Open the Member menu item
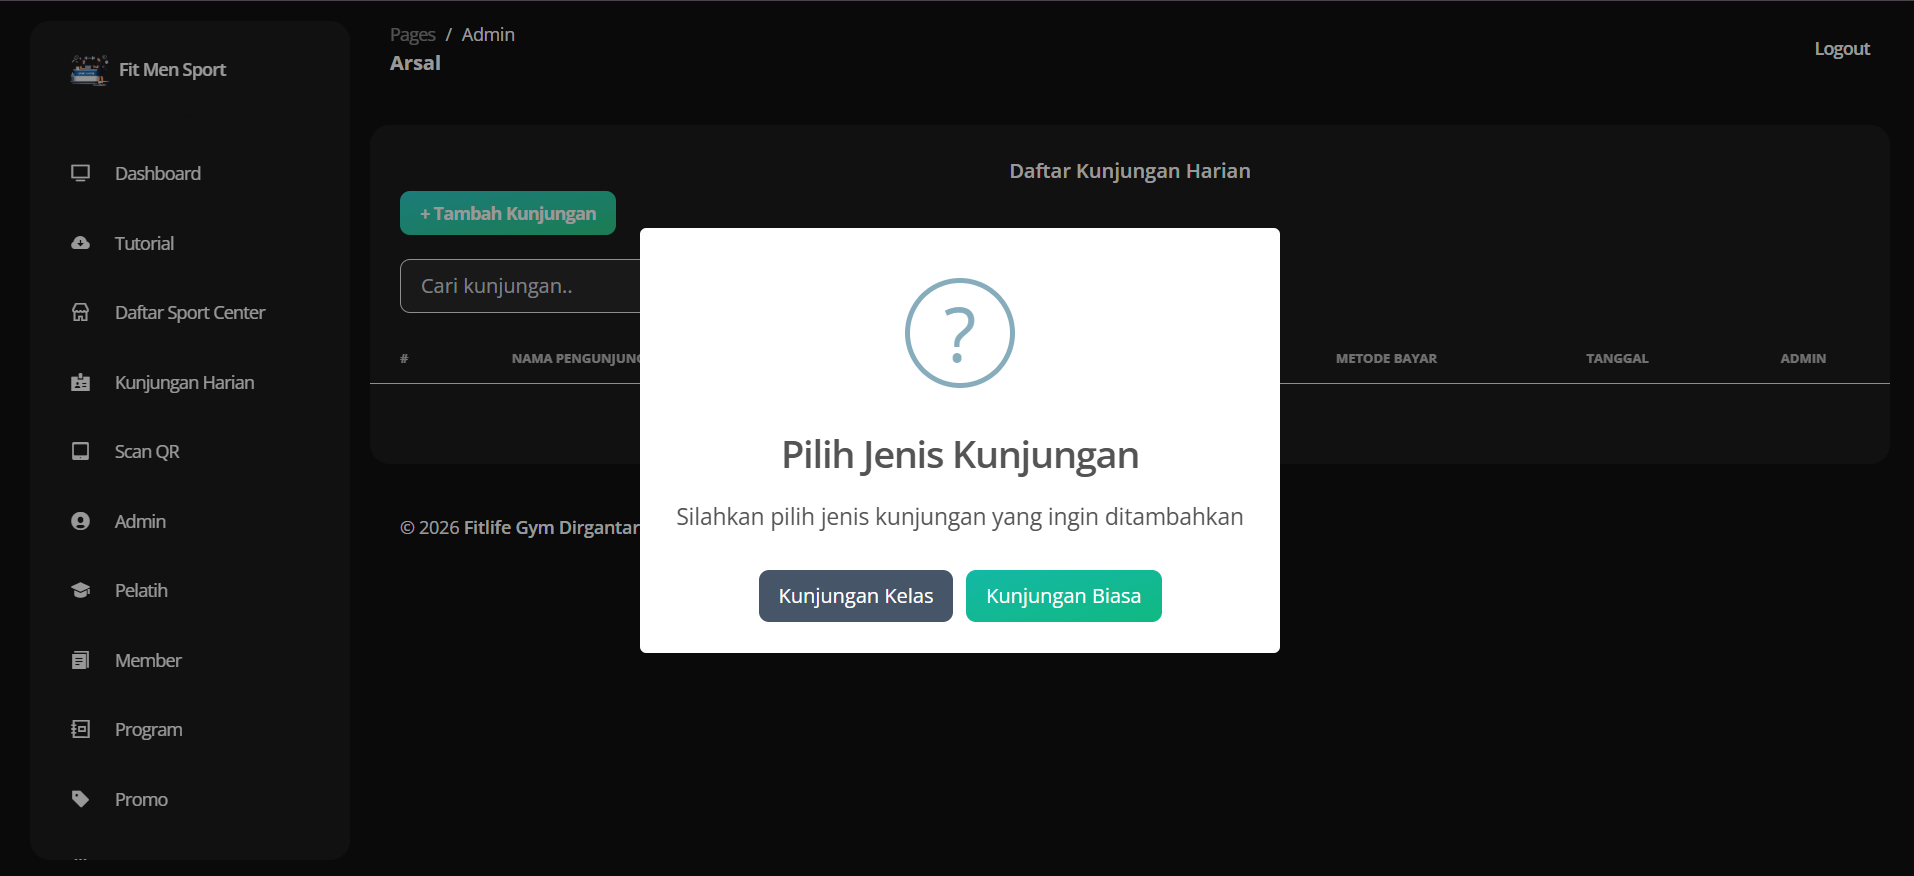Image resolution: width=1914 pixels, height=876 pixels. pyautogui.click(x=148, y=660)
